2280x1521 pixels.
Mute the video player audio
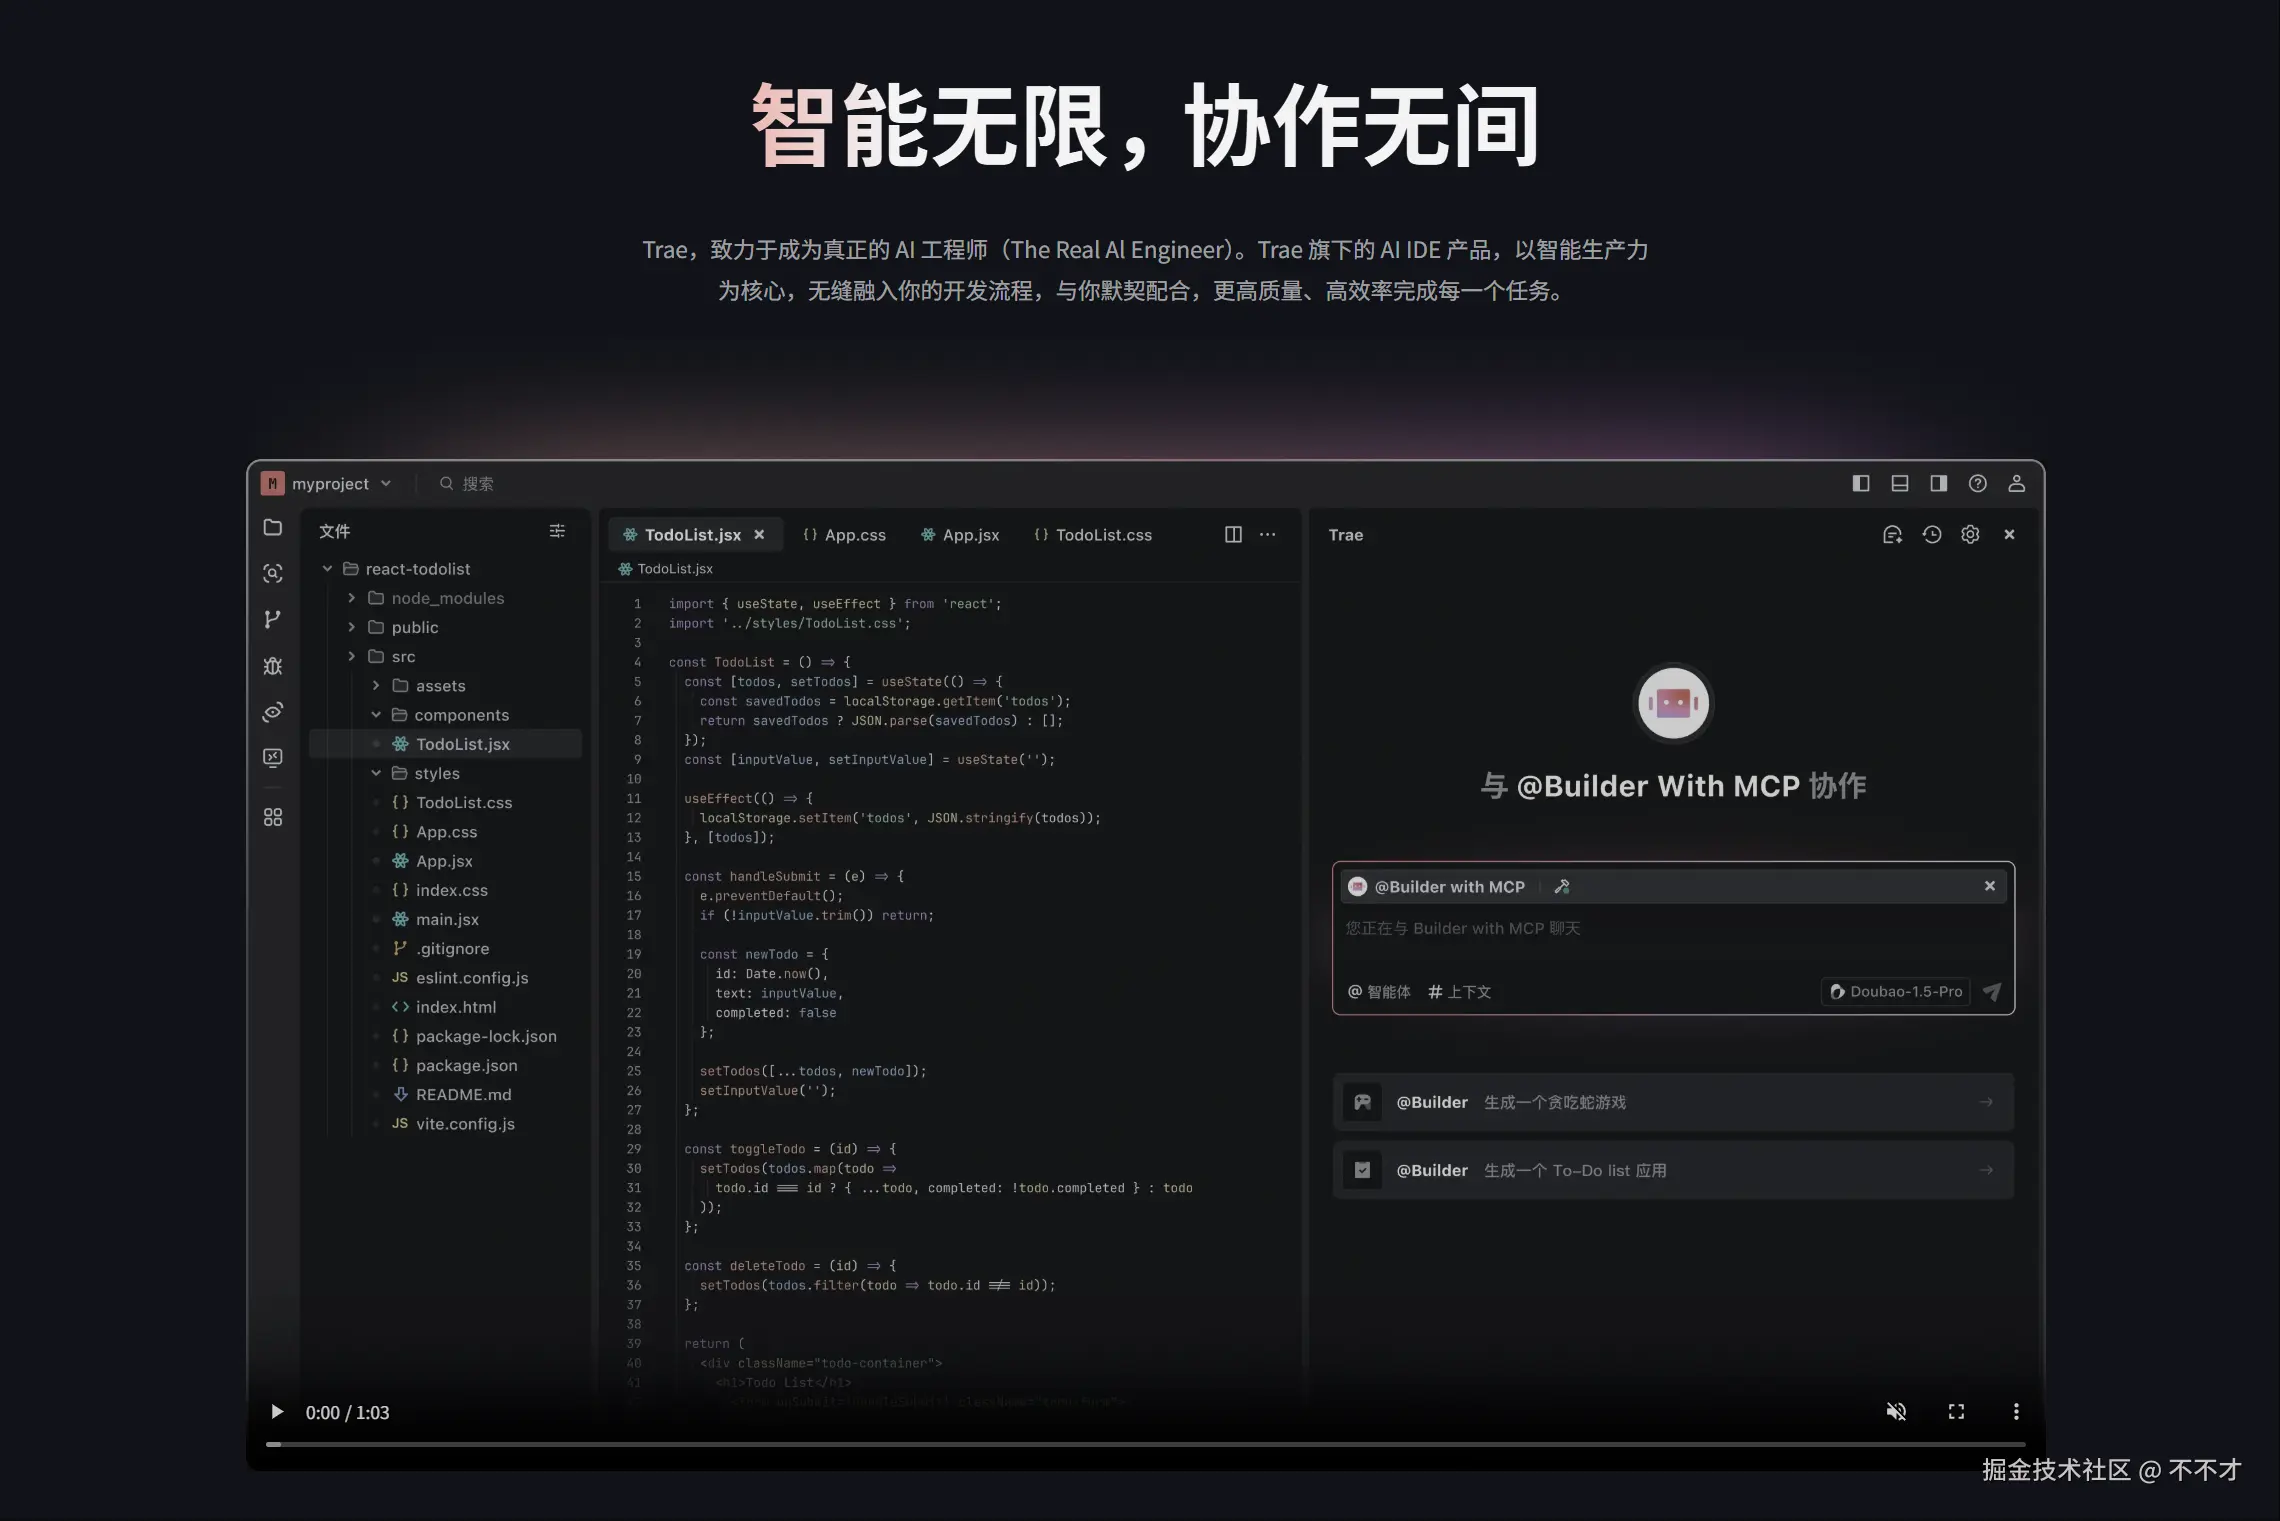coord(1896,1411)
